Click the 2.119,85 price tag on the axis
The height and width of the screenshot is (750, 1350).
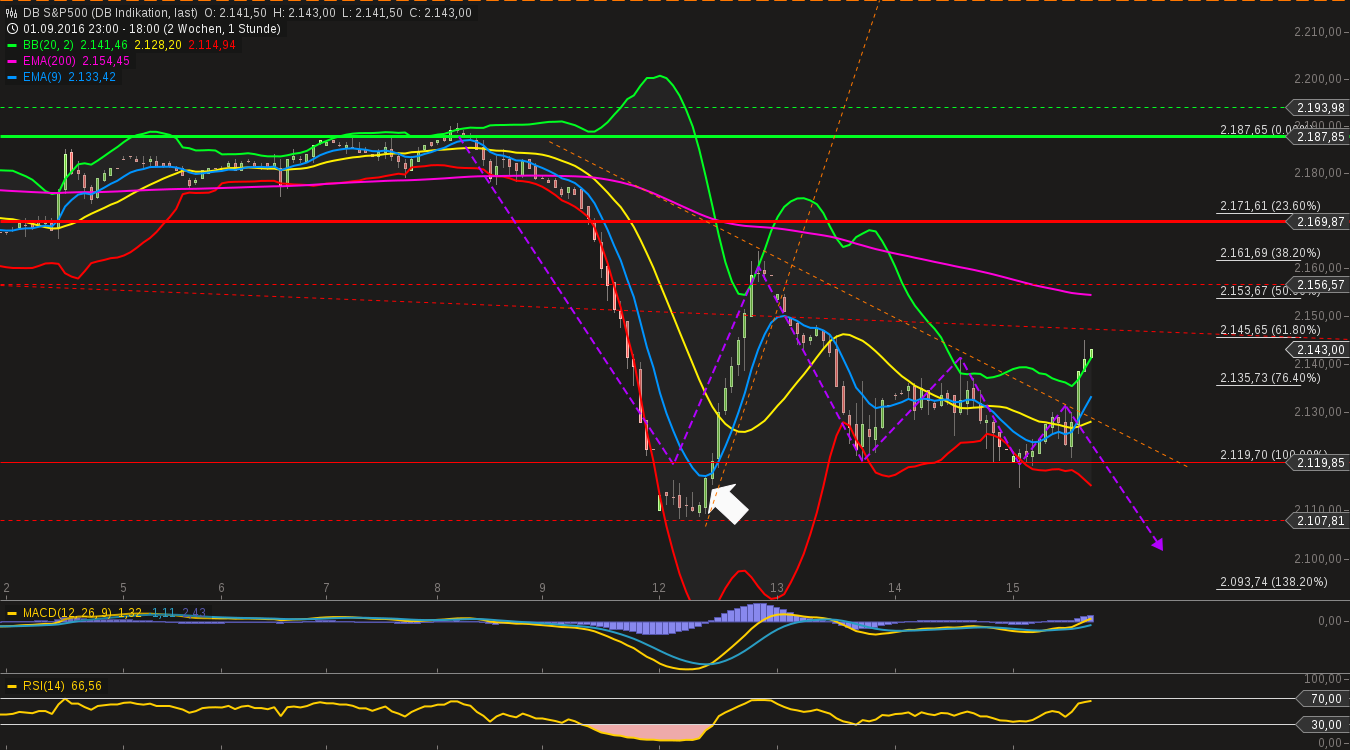[1315, 463]
